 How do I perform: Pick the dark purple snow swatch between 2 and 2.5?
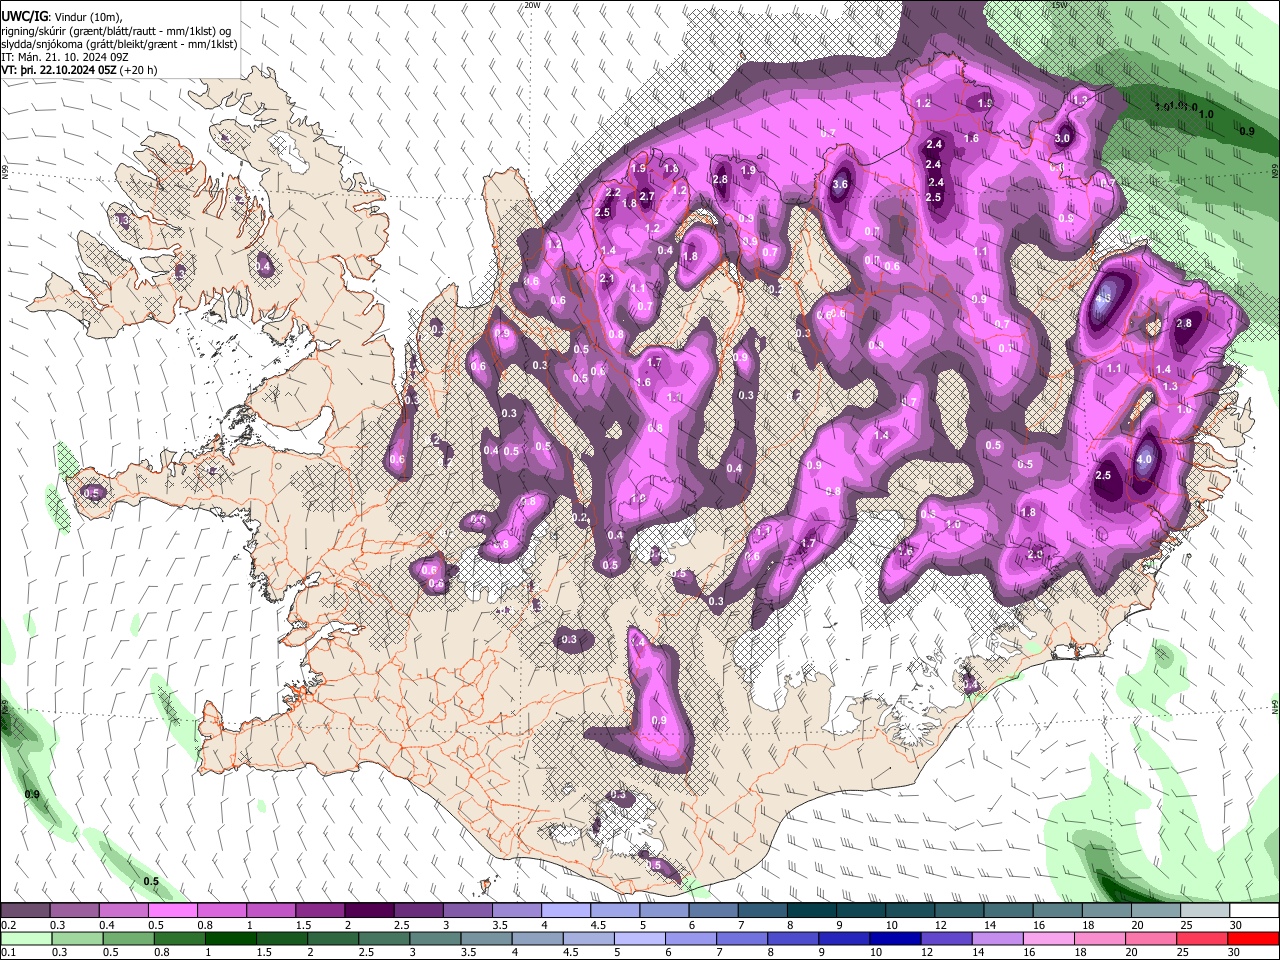click(x=369, y=911)
